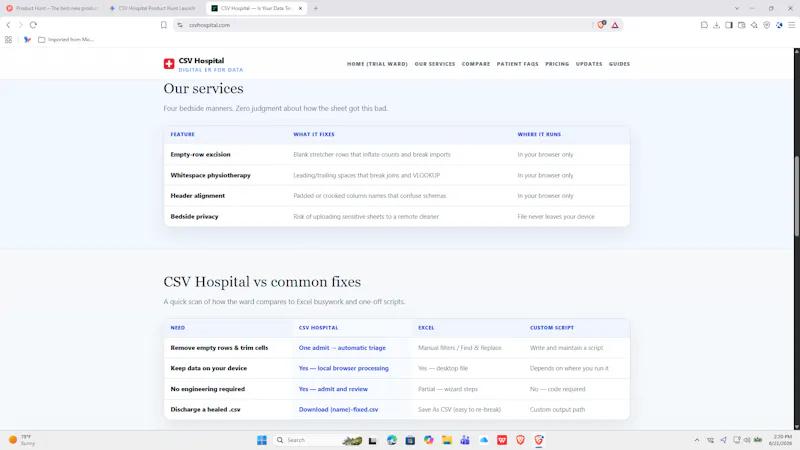Open the downloads icon
The width and height of the screenshot is (800, 450).
point(716,24)
